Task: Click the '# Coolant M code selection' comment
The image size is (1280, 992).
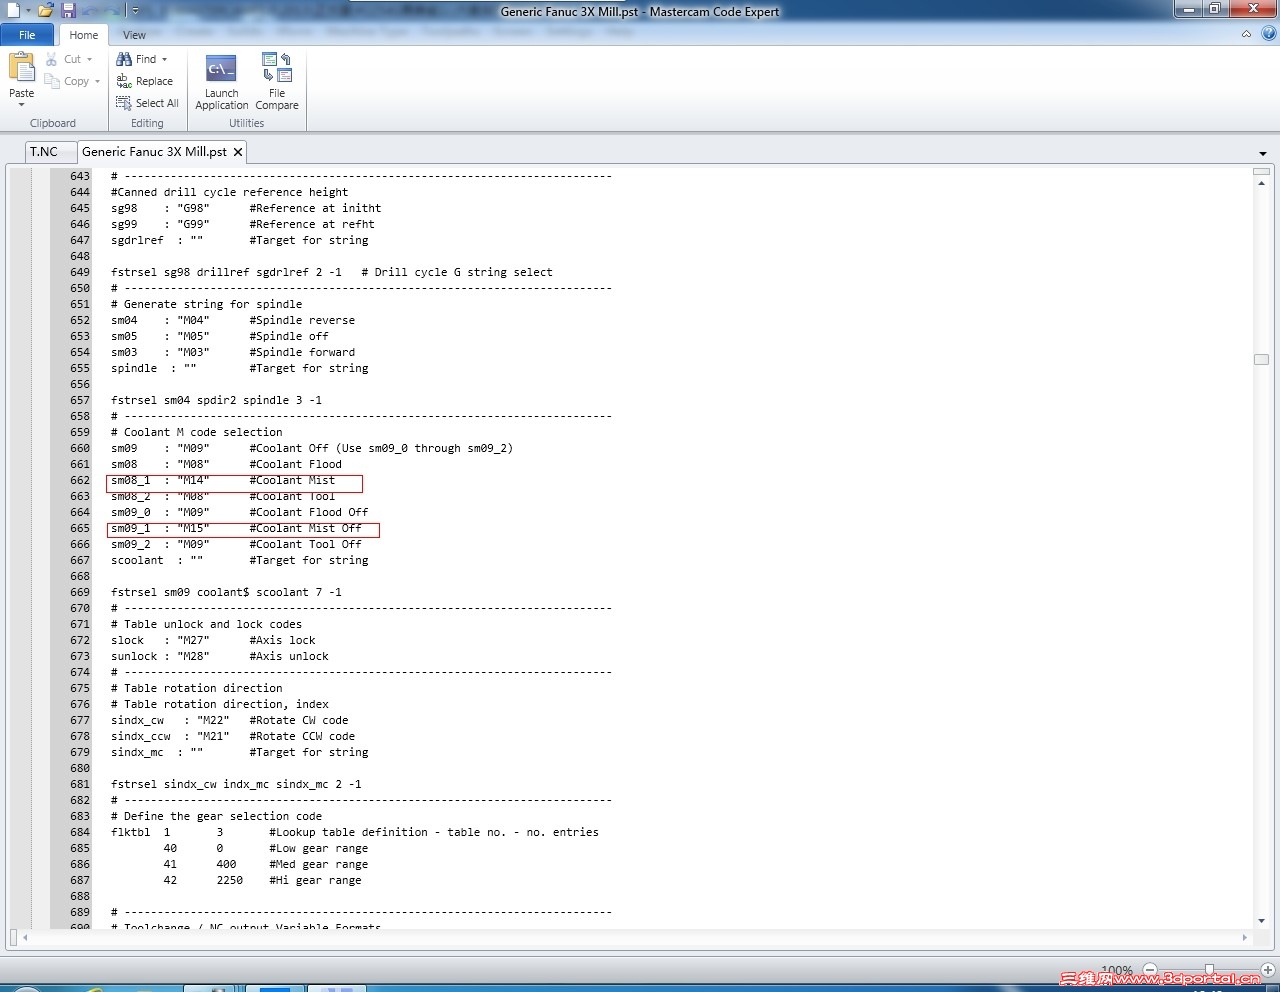Action: tap(197, 432)
